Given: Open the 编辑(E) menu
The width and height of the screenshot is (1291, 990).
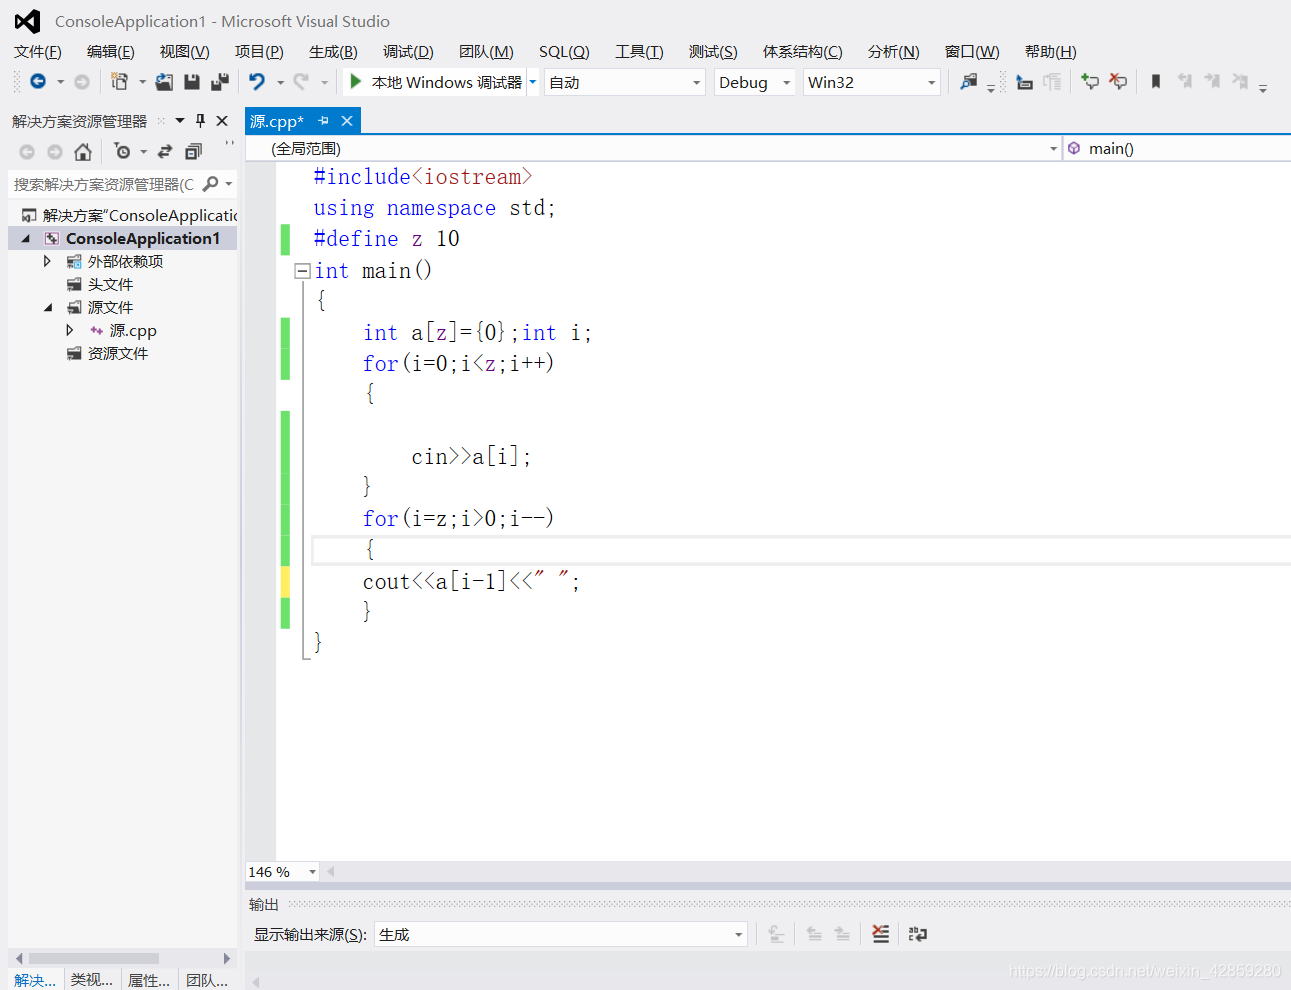Looking at the screenshot, I should click(111, 52).
